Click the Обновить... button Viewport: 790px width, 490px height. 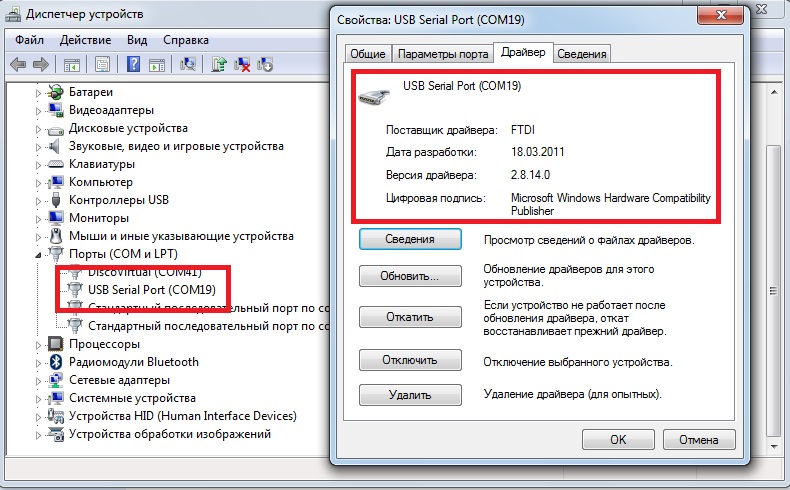(x=410, y=276)
